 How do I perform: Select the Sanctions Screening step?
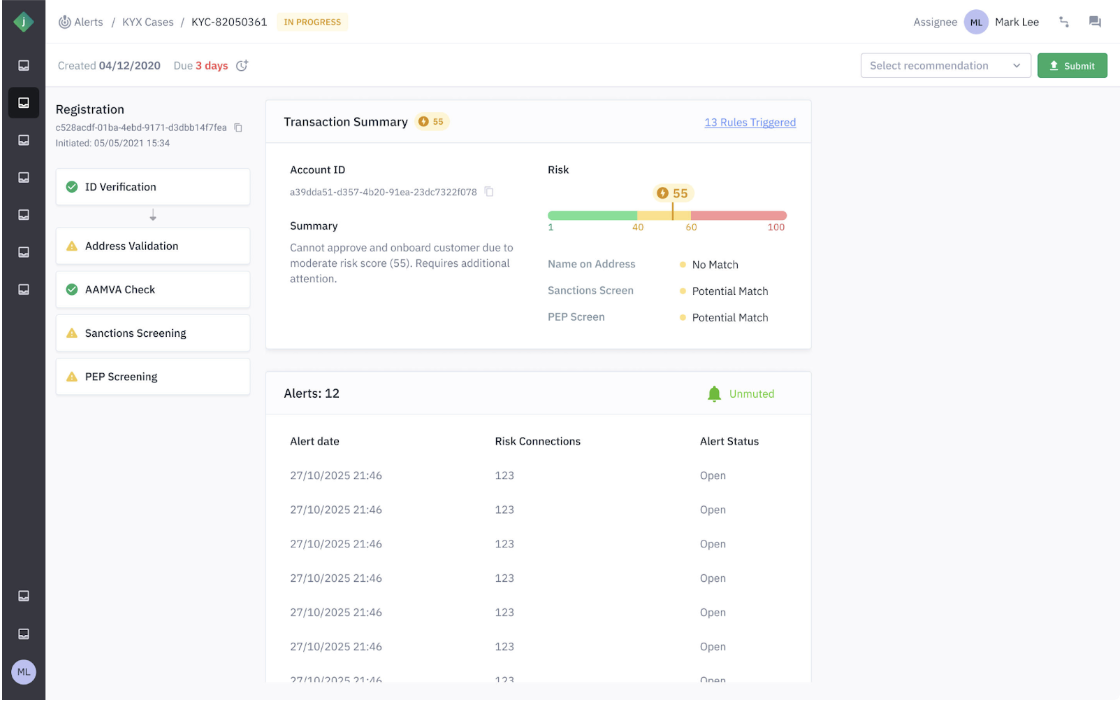[152, 333]
